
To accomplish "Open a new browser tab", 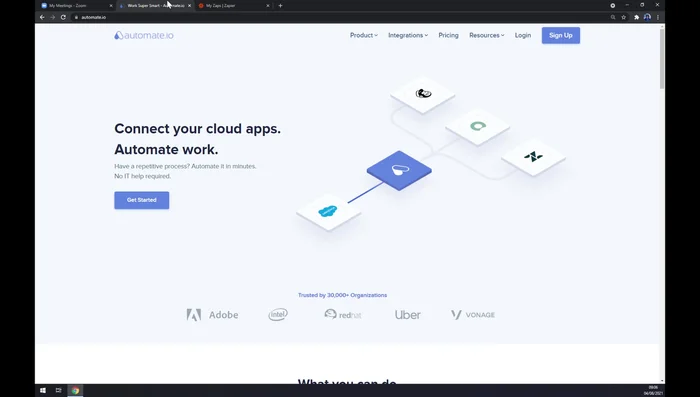I will (x=280, y=6).
